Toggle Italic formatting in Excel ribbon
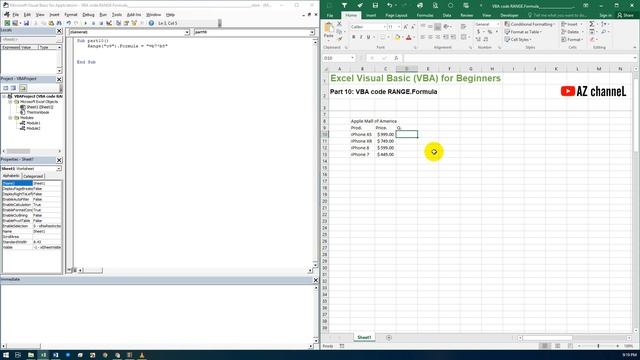Viewport: 640px width, 360px height. pyautogui.click(x=361, y=38)
